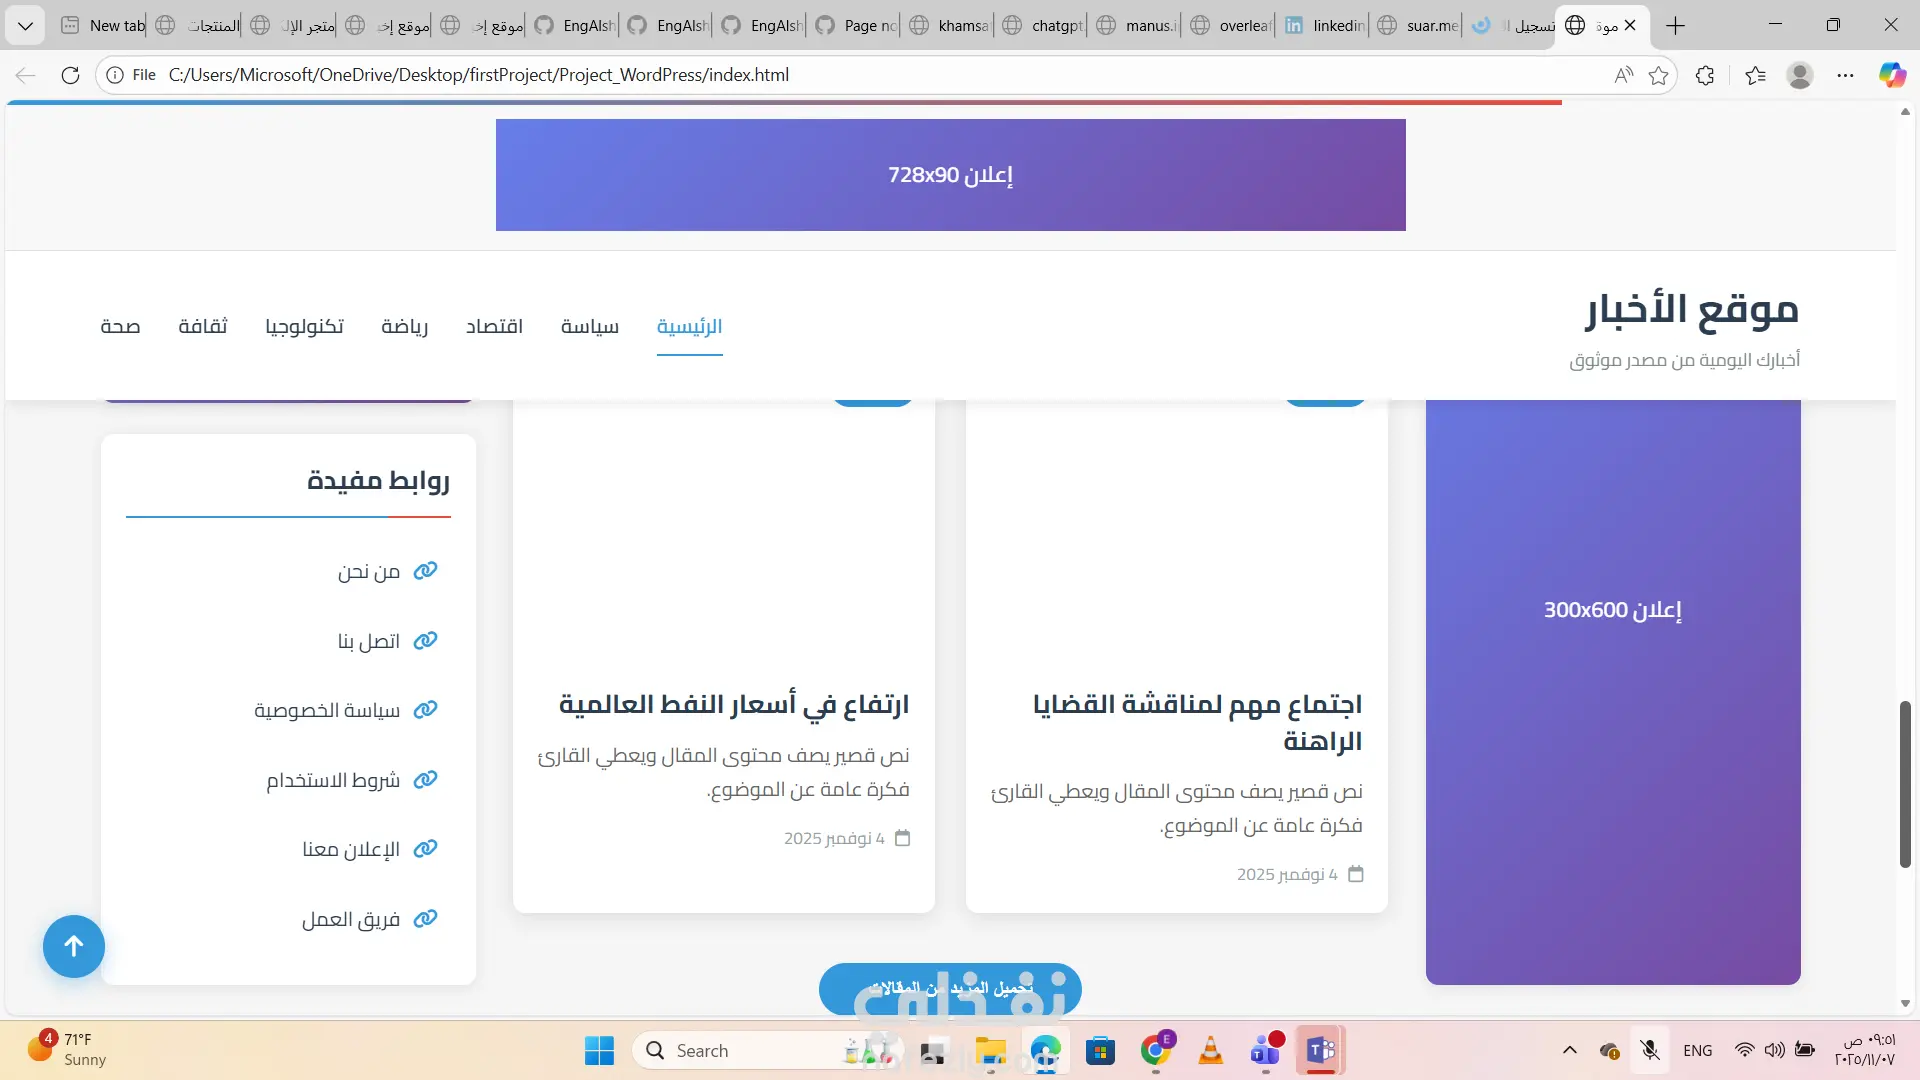Image resolution: width=1920 pixels, height=1080 pixels.
Task: Open the سياسة الخصوصية link
Action: [x=327, y=710]
